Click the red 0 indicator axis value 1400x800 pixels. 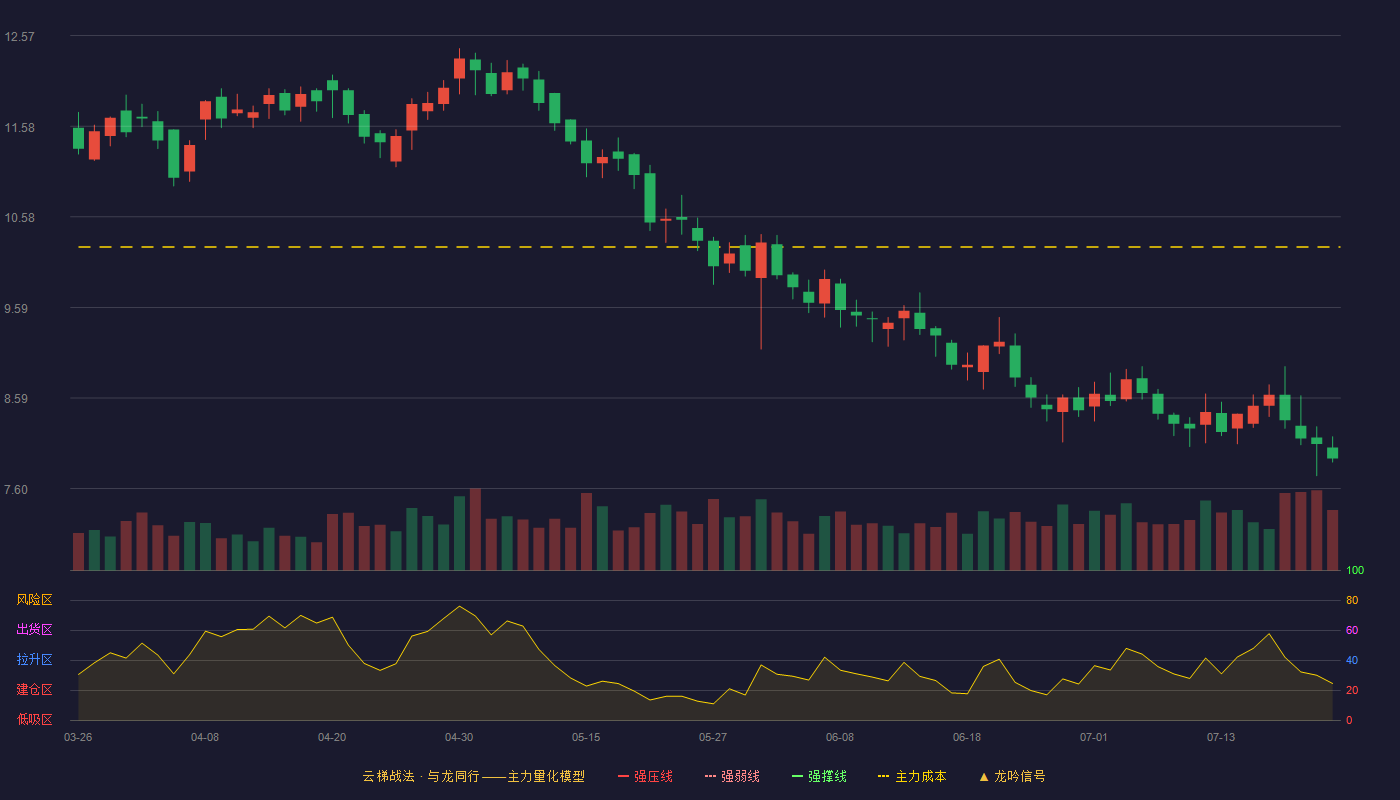[1349, 721]
